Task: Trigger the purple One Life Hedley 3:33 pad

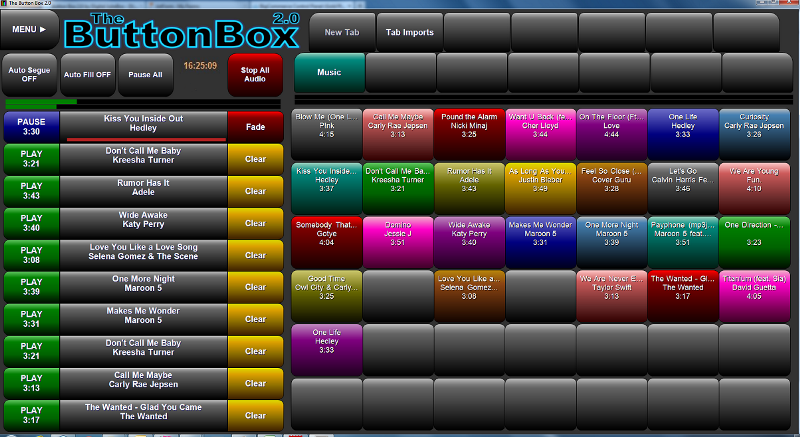Action: point(327,350)
